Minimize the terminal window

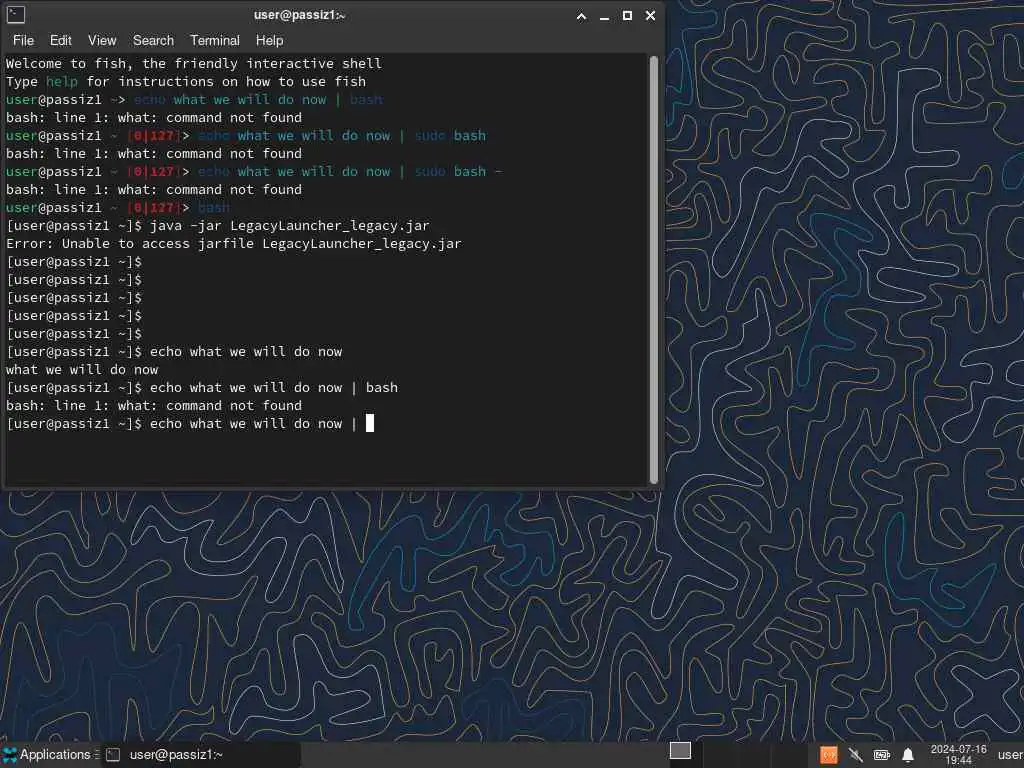605,16
